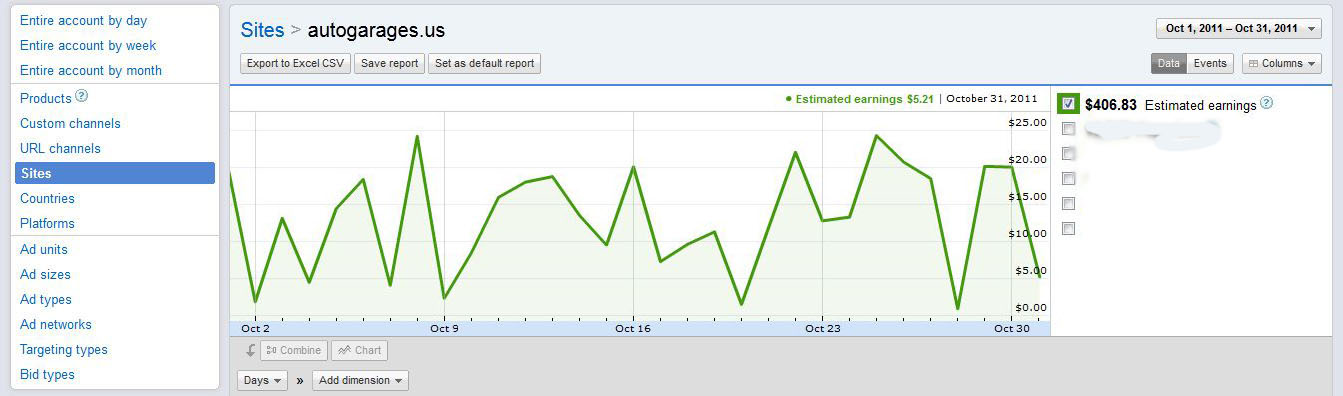This screenshot has height=396, width=1343.
Task: Select Countries in the sidebar
Action: pyautogui.click(x=47, y=198)
